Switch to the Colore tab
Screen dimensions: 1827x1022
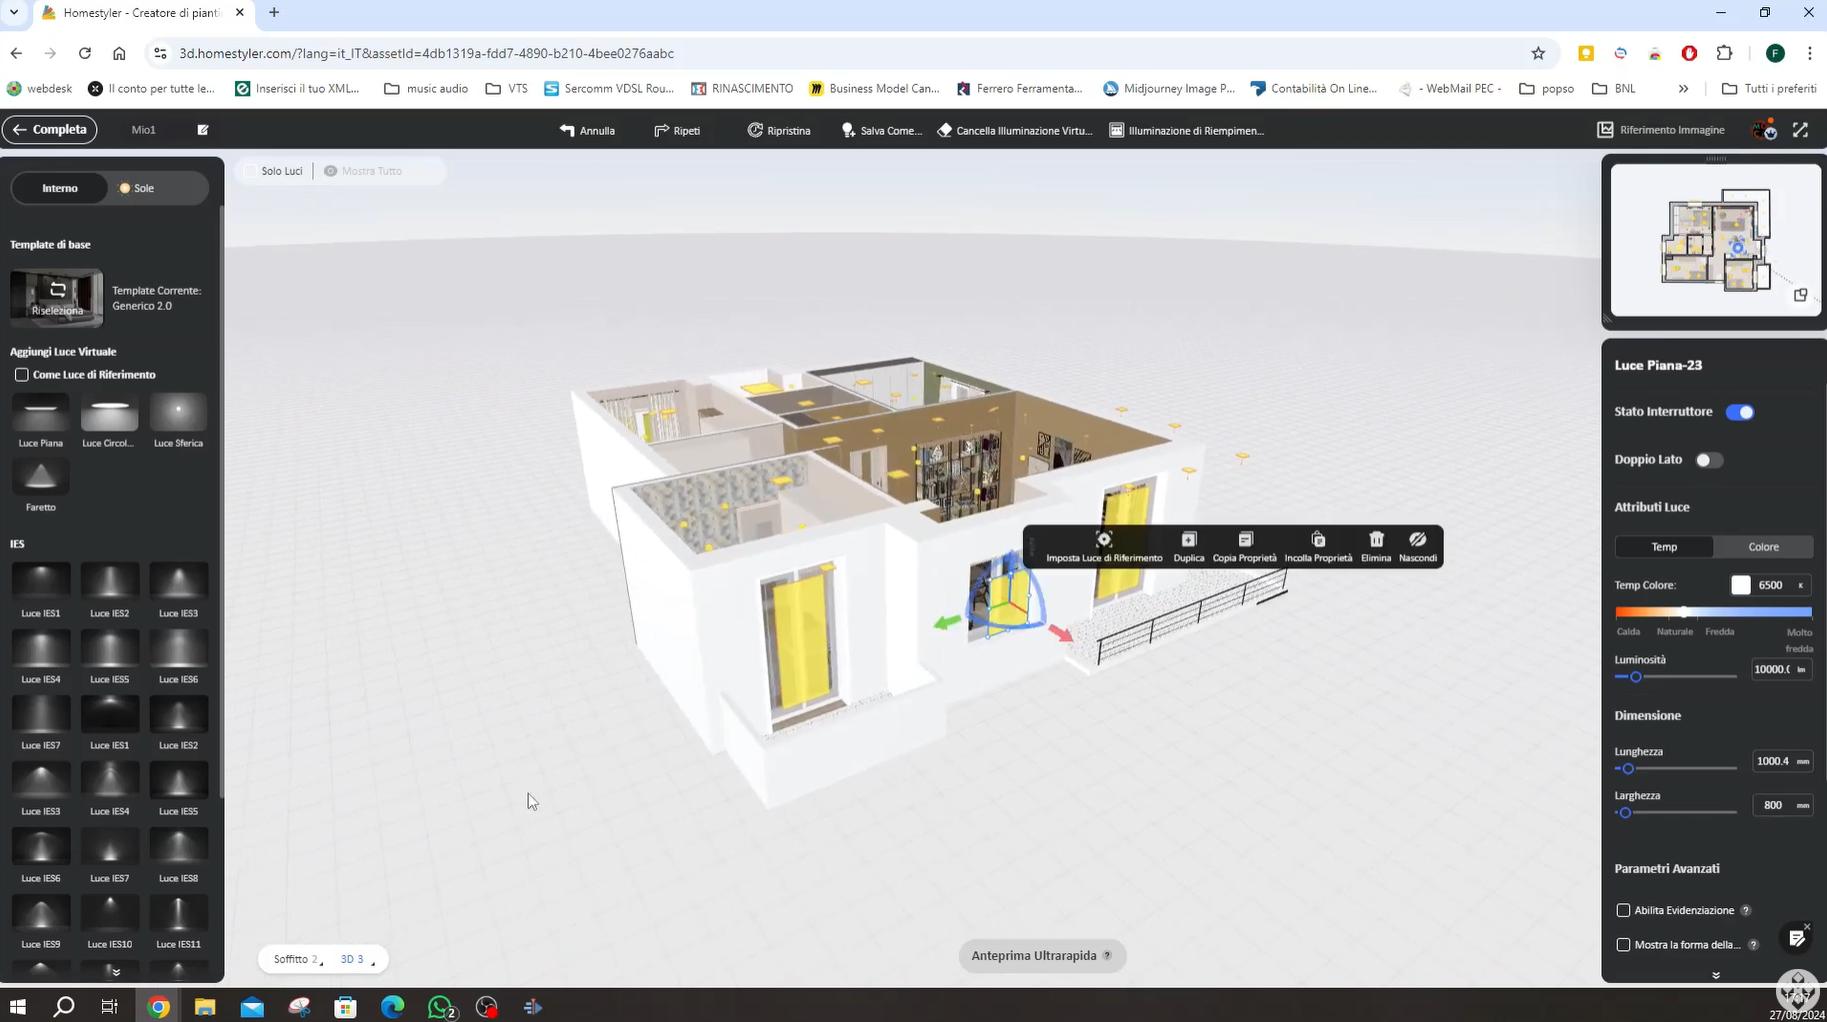pos(1763,547)
